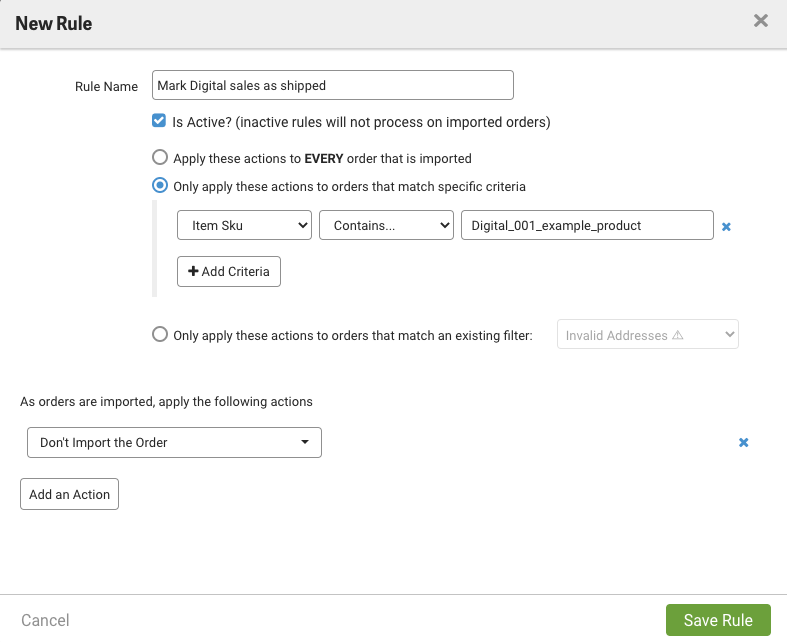This screenshot has width=787, height=642.
Task: Delete the Don't Import the Order action
Action: point(743,443)
